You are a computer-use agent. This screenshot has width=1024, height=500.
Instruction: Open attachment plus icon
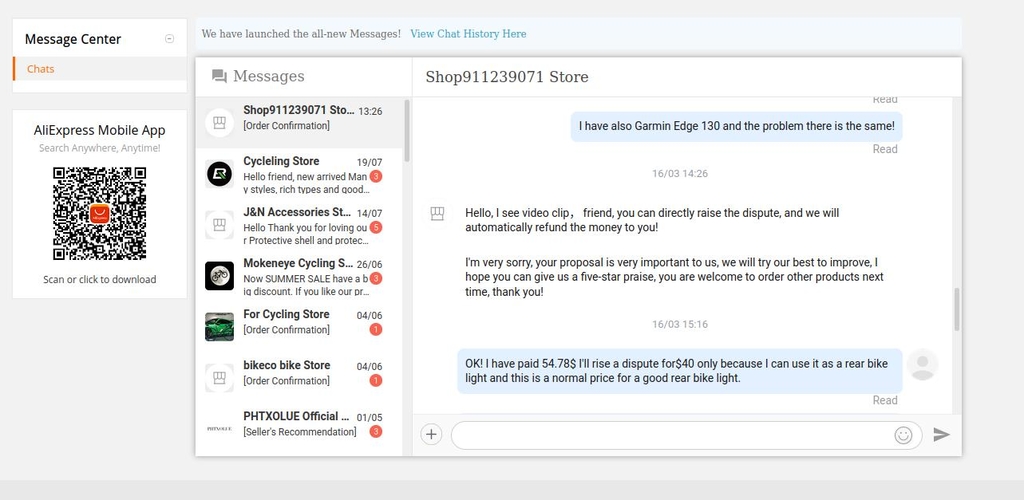[431, 434]
